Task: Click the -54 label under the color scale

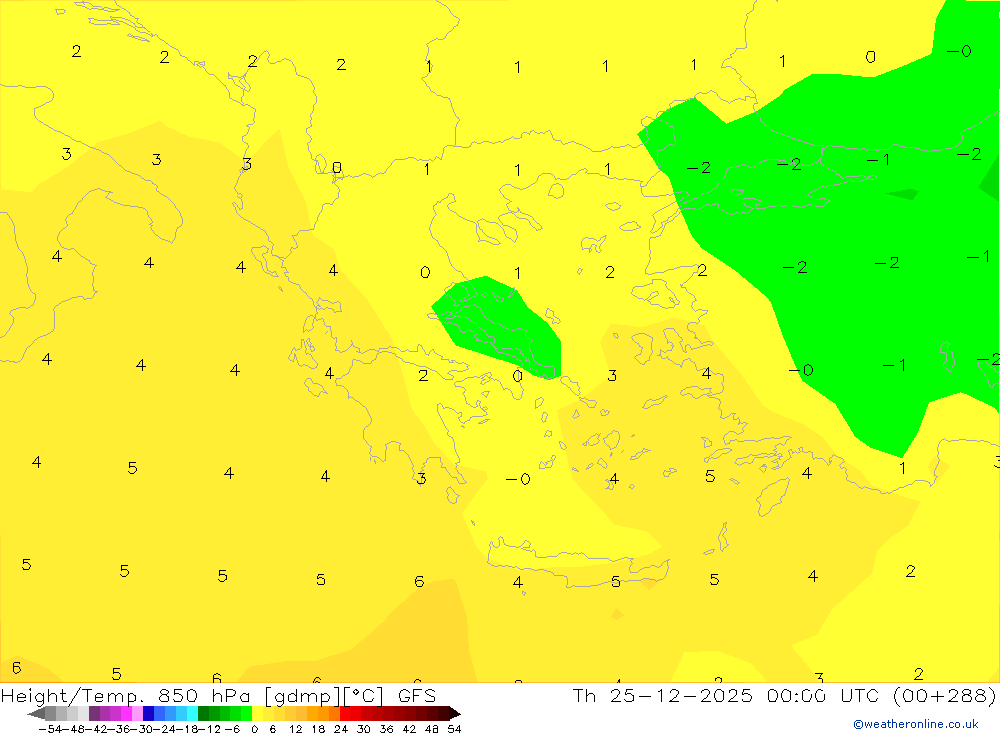Action: coord(50,729)
